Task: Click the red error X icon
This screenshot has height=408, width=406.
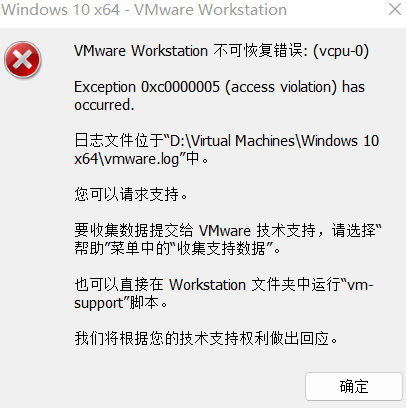Action: 23,60
